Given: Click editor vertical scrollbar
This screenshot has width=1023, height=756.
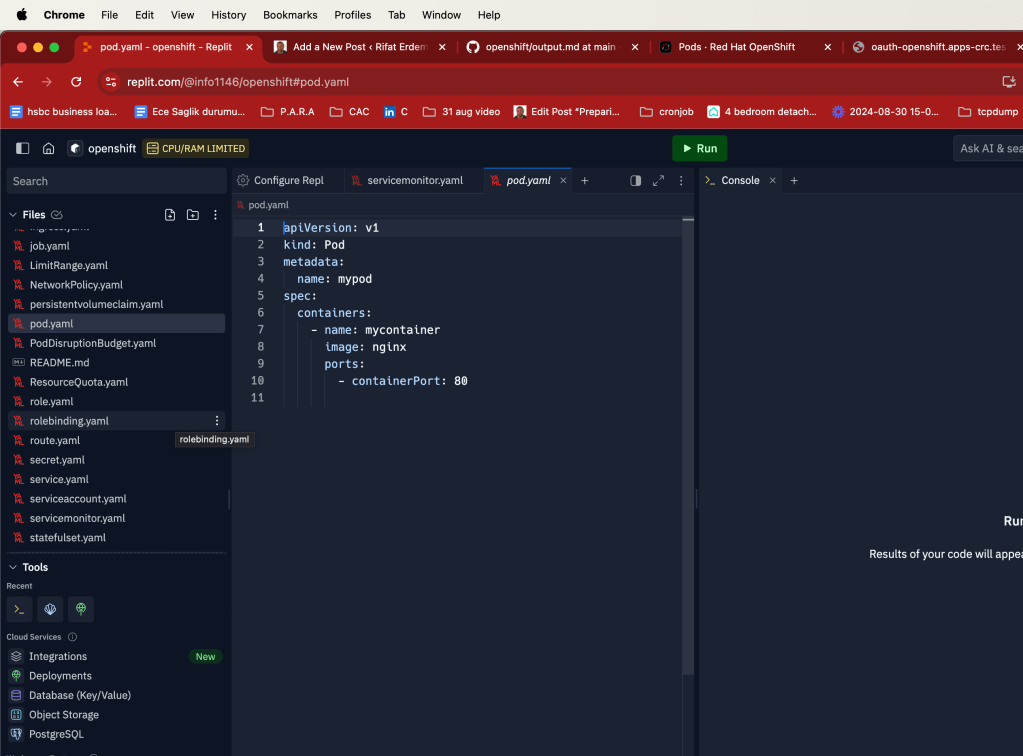Looking at the screenshot, I should click(x=688, y=444).
